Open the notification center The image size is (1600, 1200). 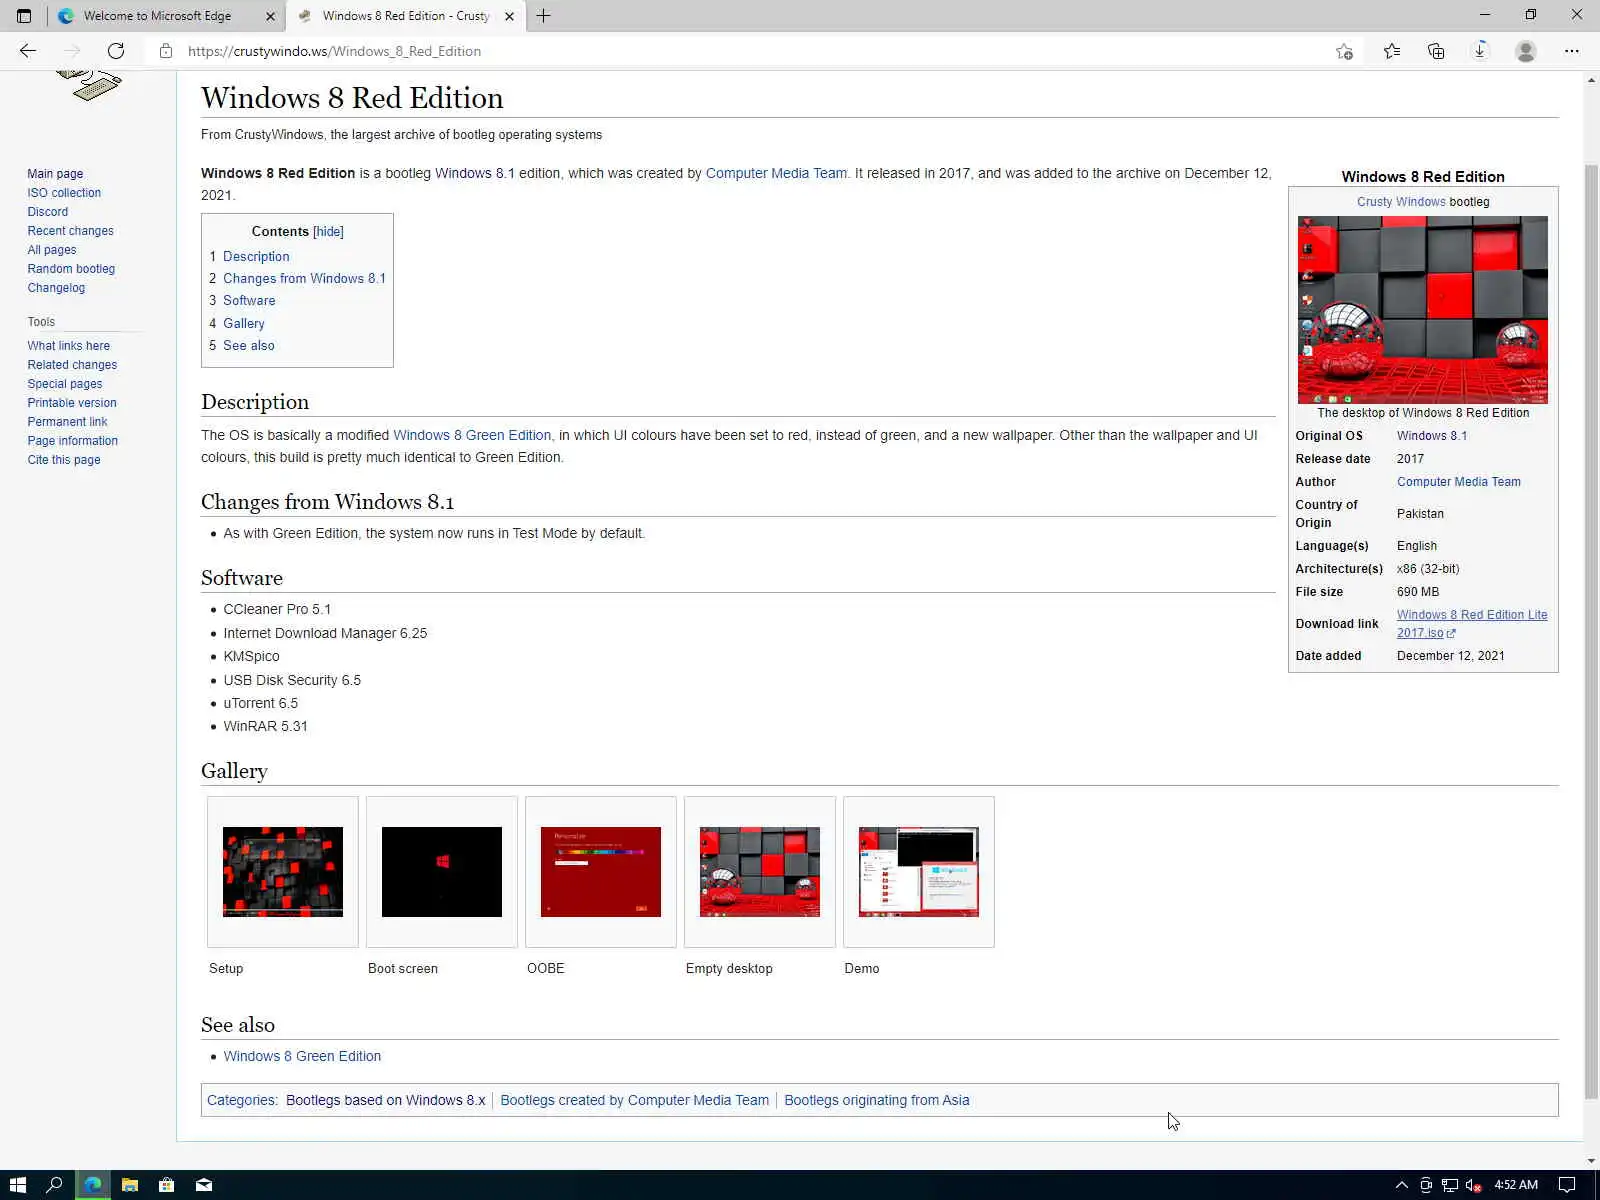(x=1567, y=1185)
